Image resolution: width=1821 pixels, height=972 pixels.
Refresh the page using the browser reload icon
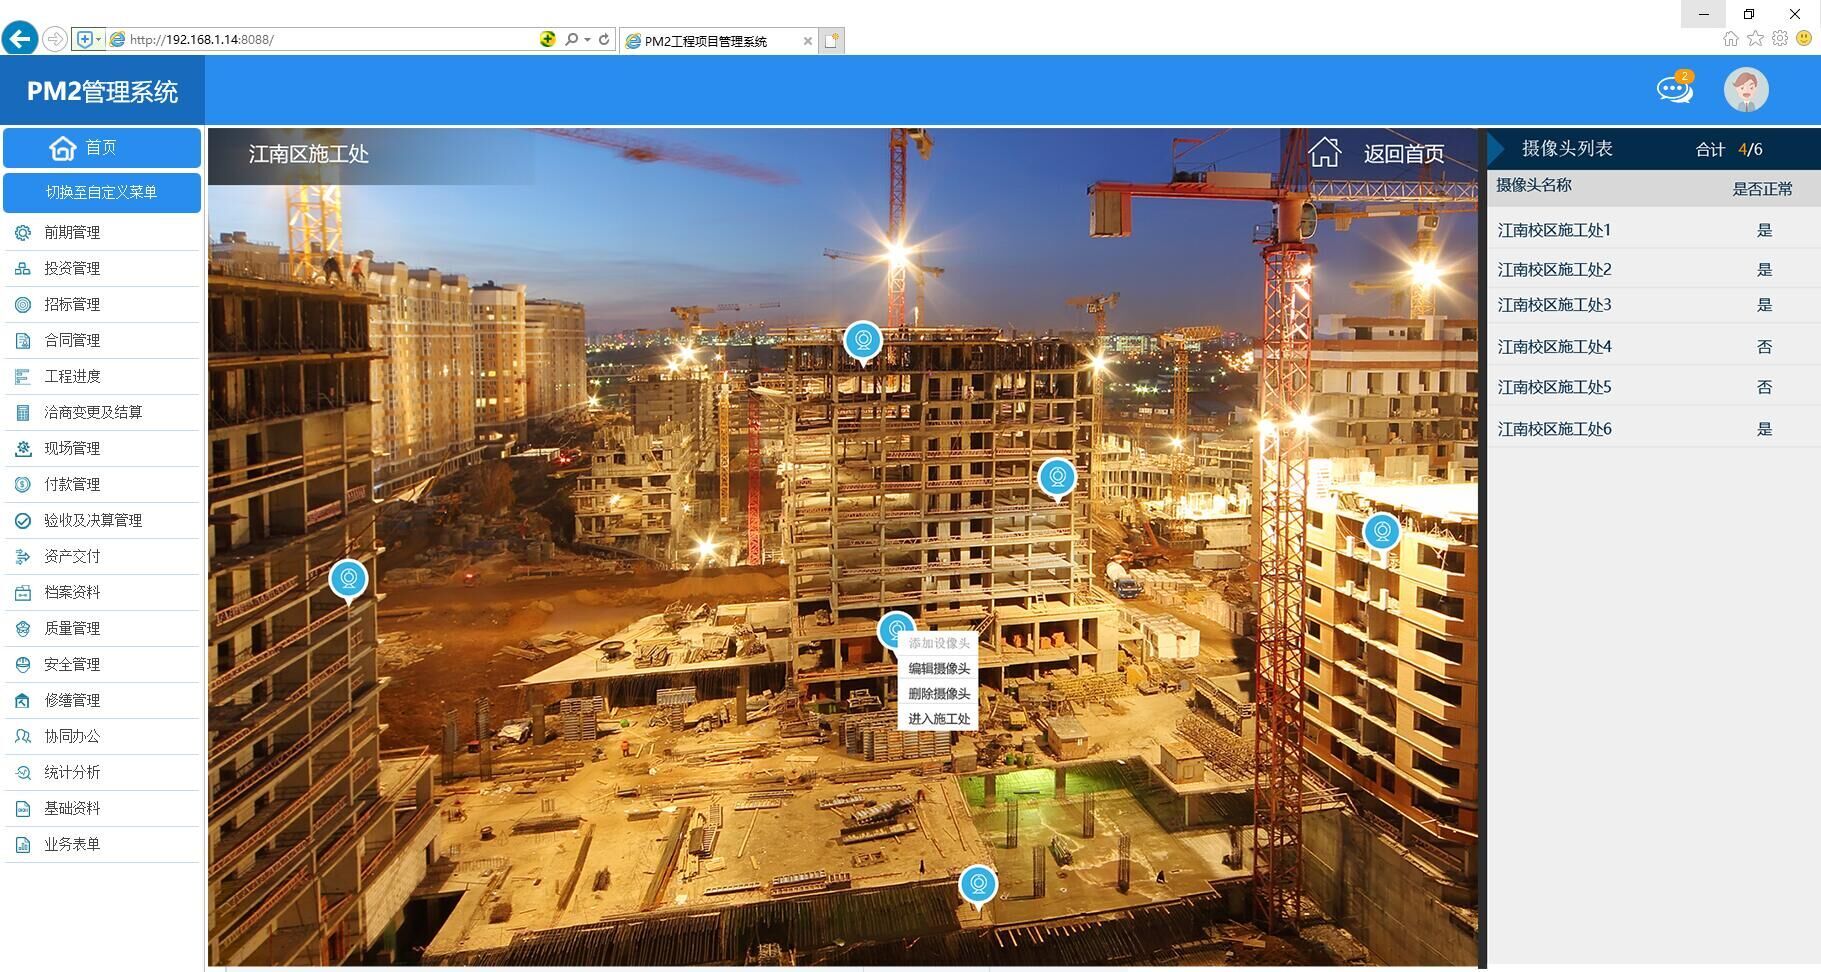tap(604, 40)
